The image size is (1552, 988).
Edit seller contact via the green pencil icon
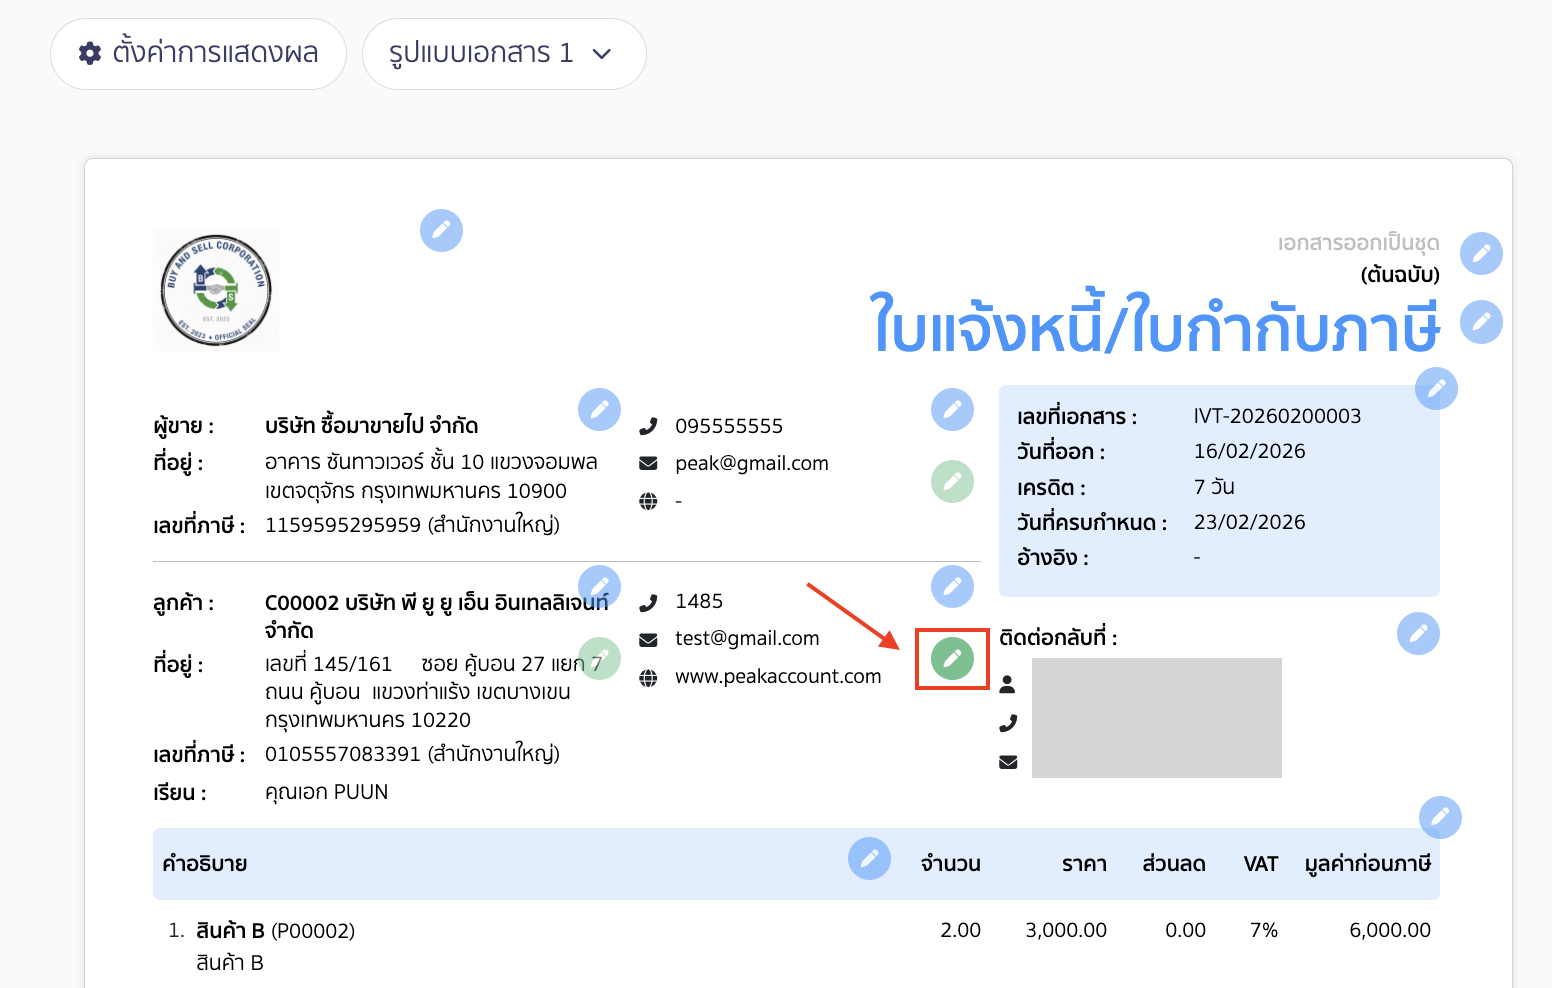point(952,481)
